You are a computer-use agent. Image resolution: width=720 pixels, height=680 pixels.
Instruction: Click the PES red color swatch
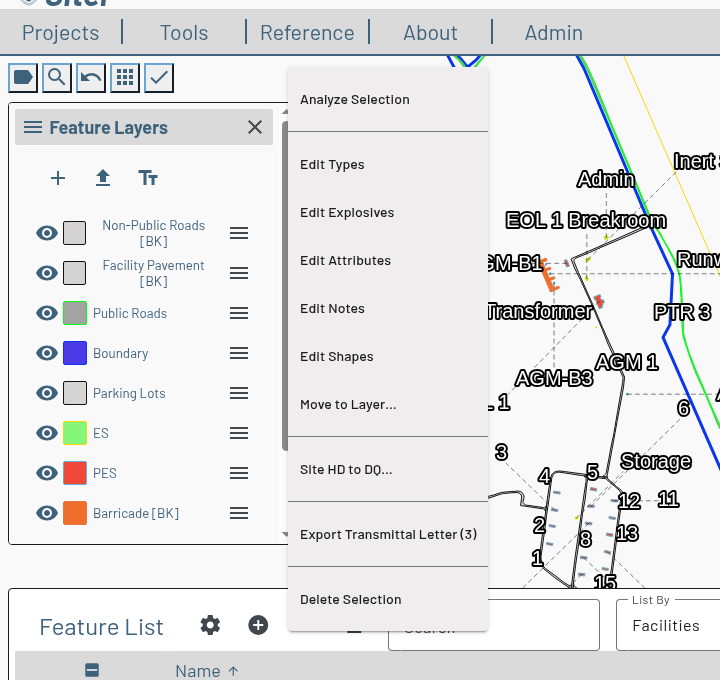(74, 473)
